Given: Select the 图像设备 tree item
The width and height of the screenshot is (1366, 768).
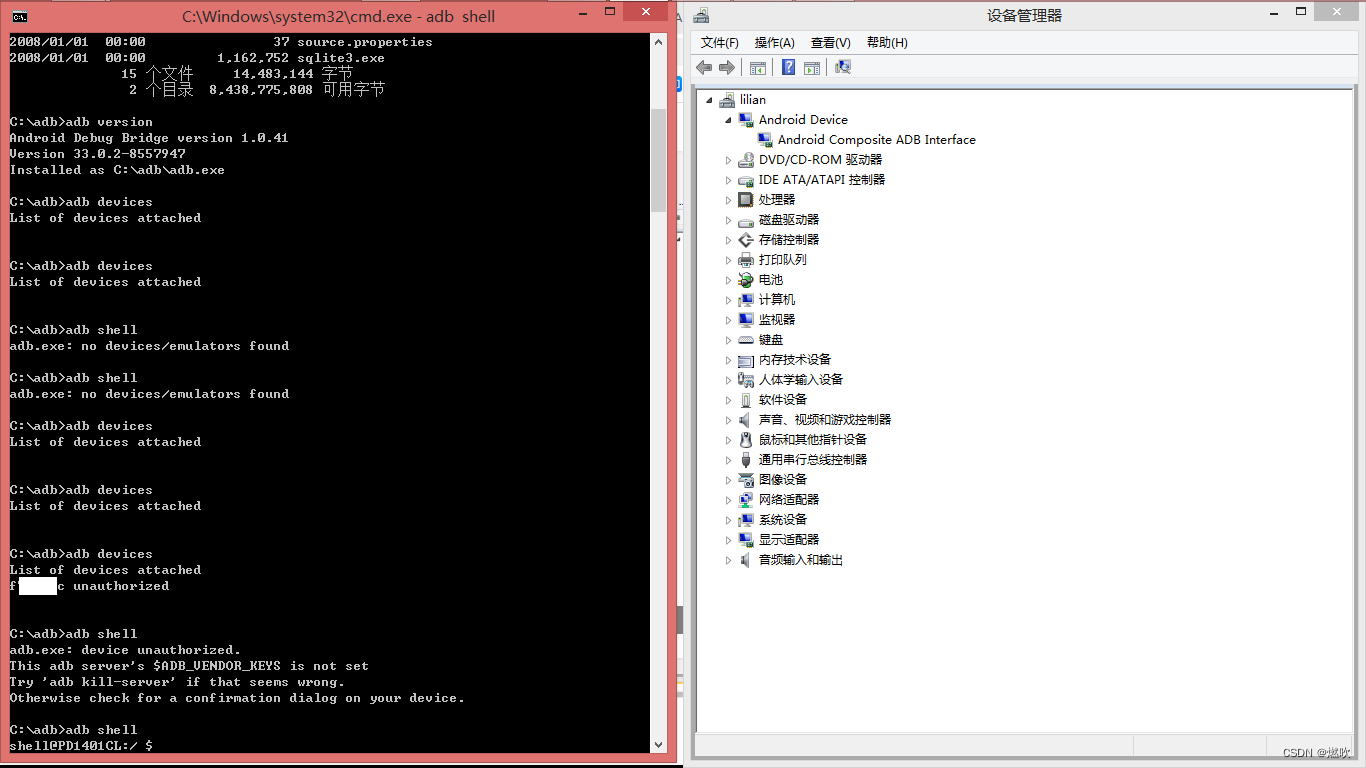Looking at the screenshot, I should coord(783,480).
